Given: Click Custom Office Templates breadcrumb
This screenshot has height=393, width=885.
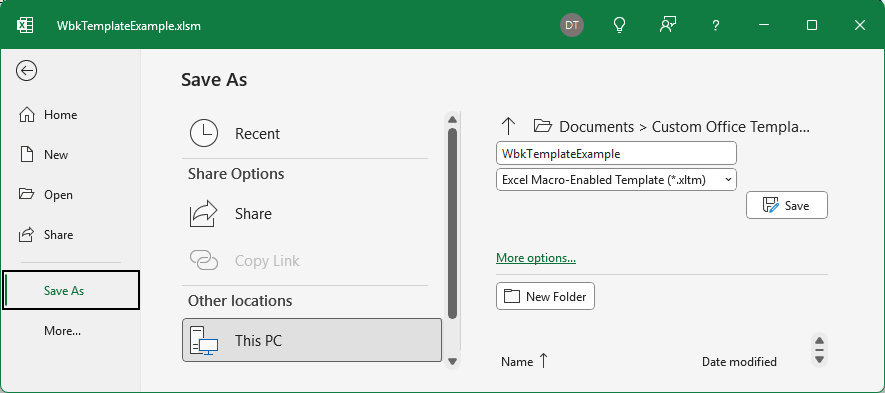Looking at the screenshot, I should coord(731,126).
